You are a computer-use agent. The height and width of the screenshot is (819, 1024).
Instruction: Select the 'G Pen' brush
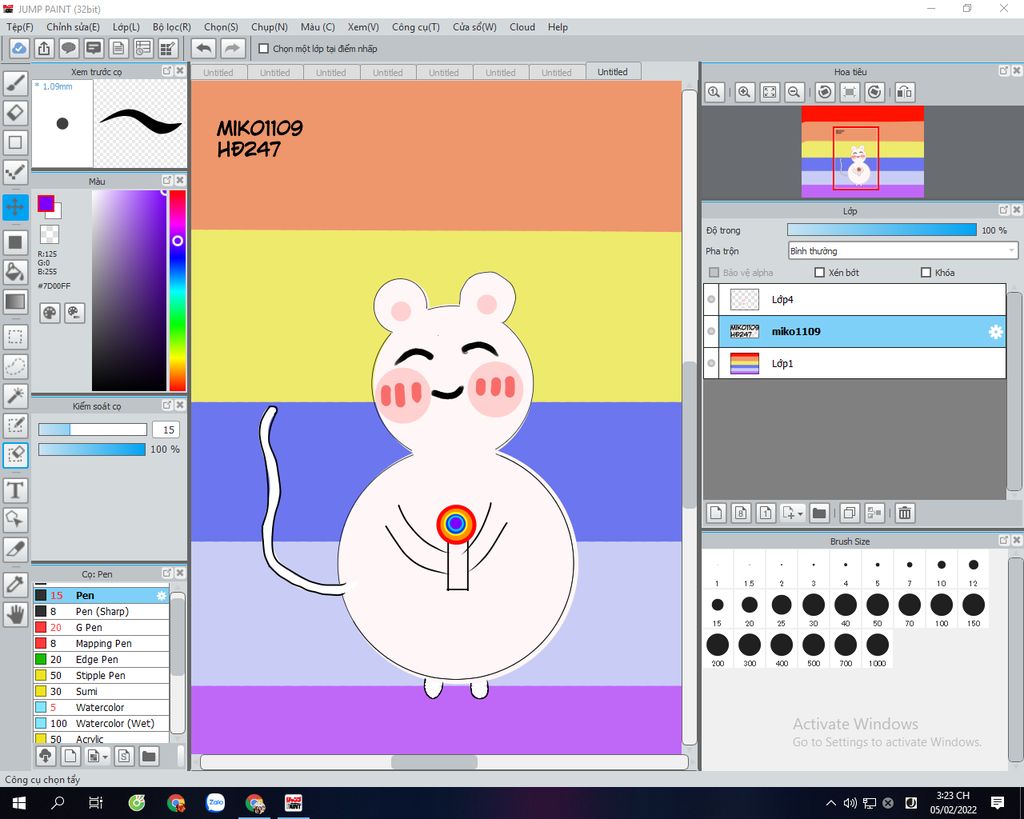(101, 627)
